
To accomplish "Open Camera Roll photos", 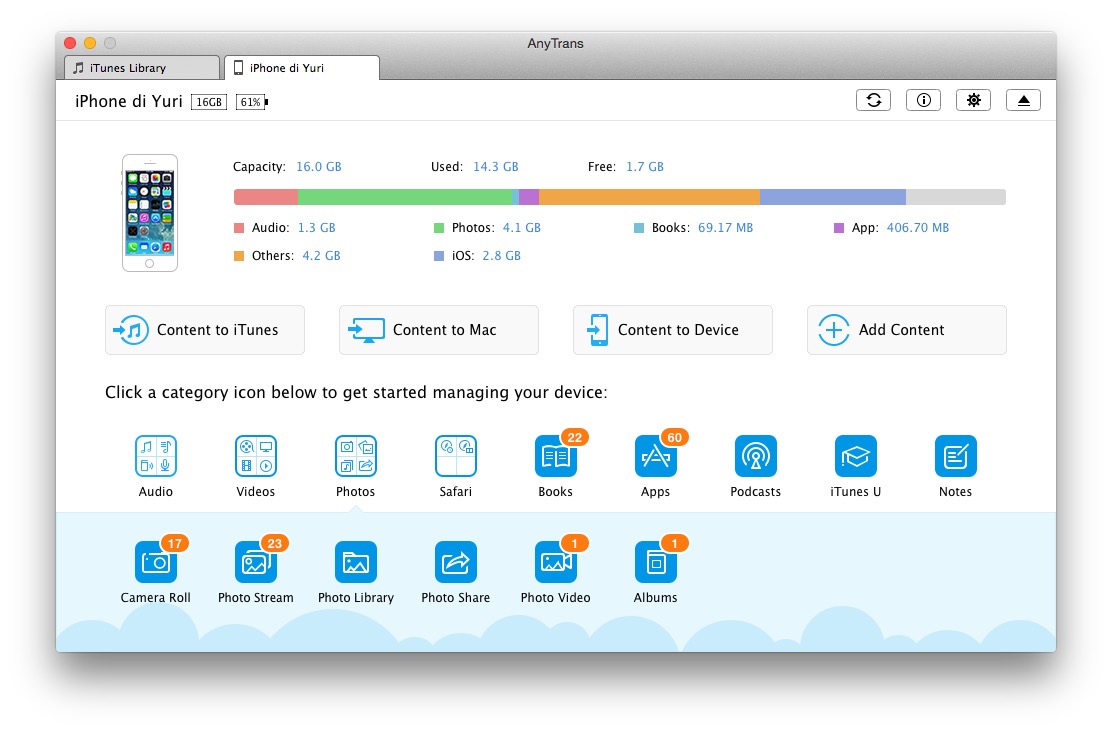I will point(156,562).
